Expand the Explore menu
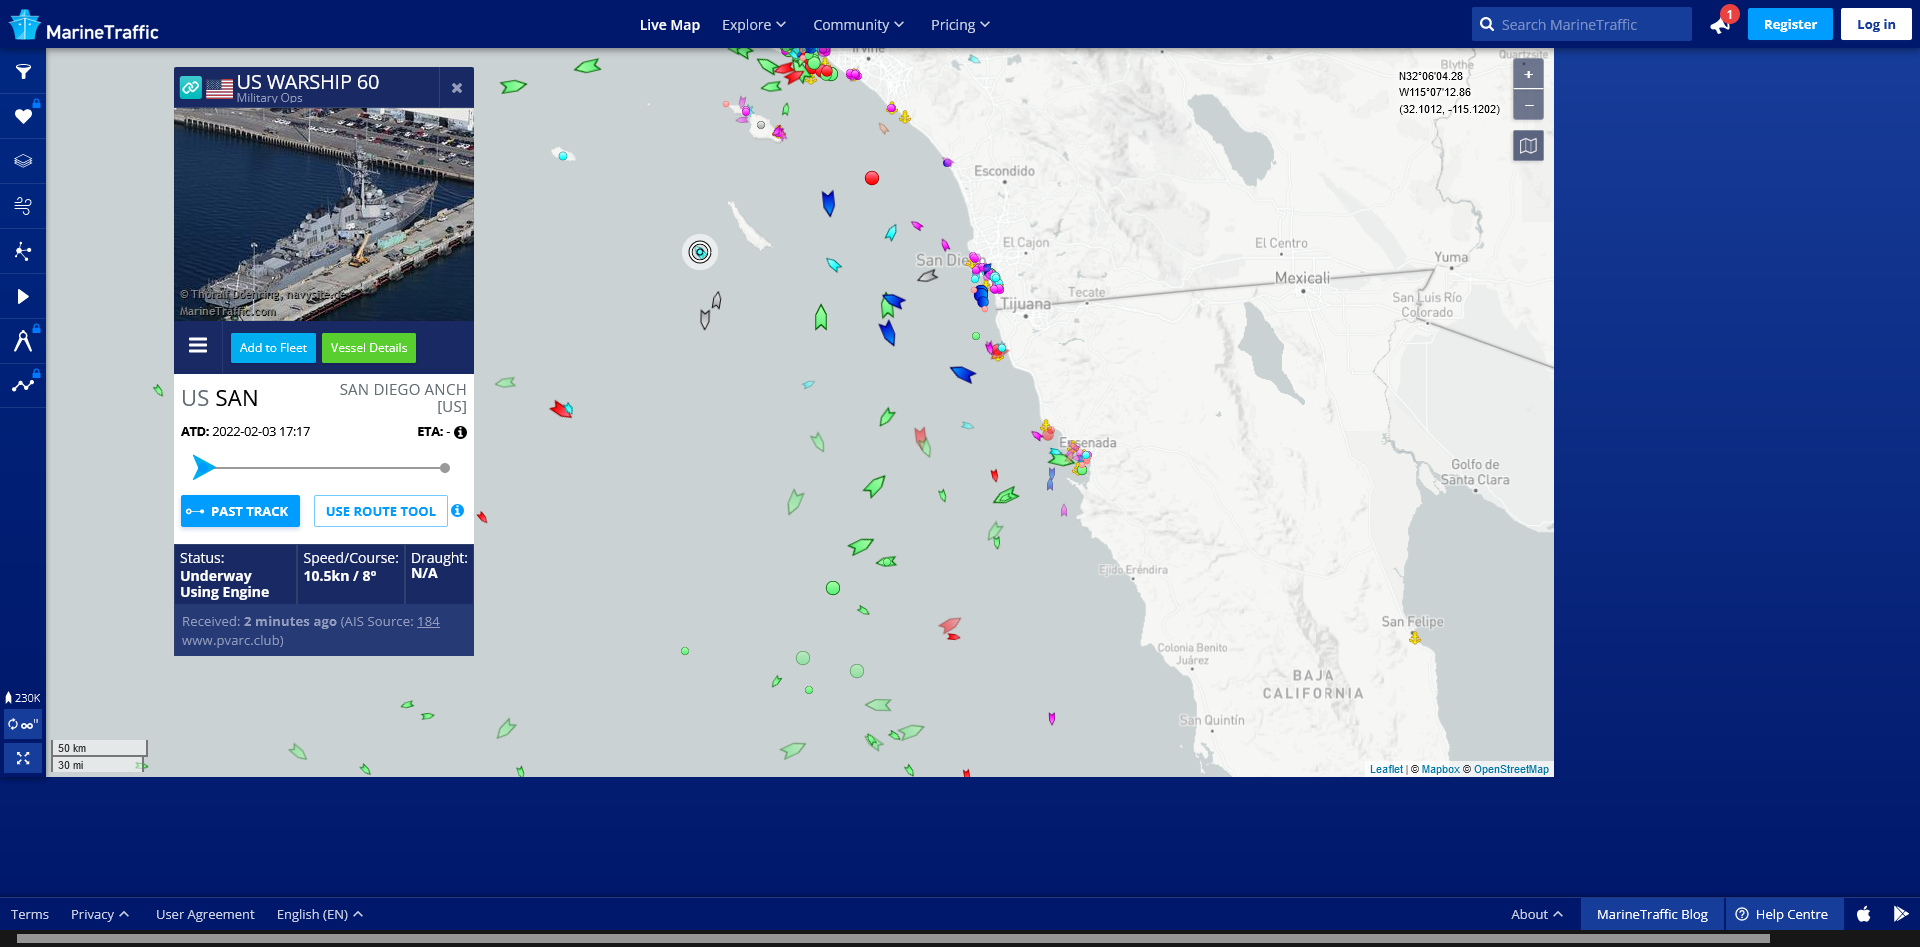The height and width of the screenshot is (947, 1920). [754, 25]
